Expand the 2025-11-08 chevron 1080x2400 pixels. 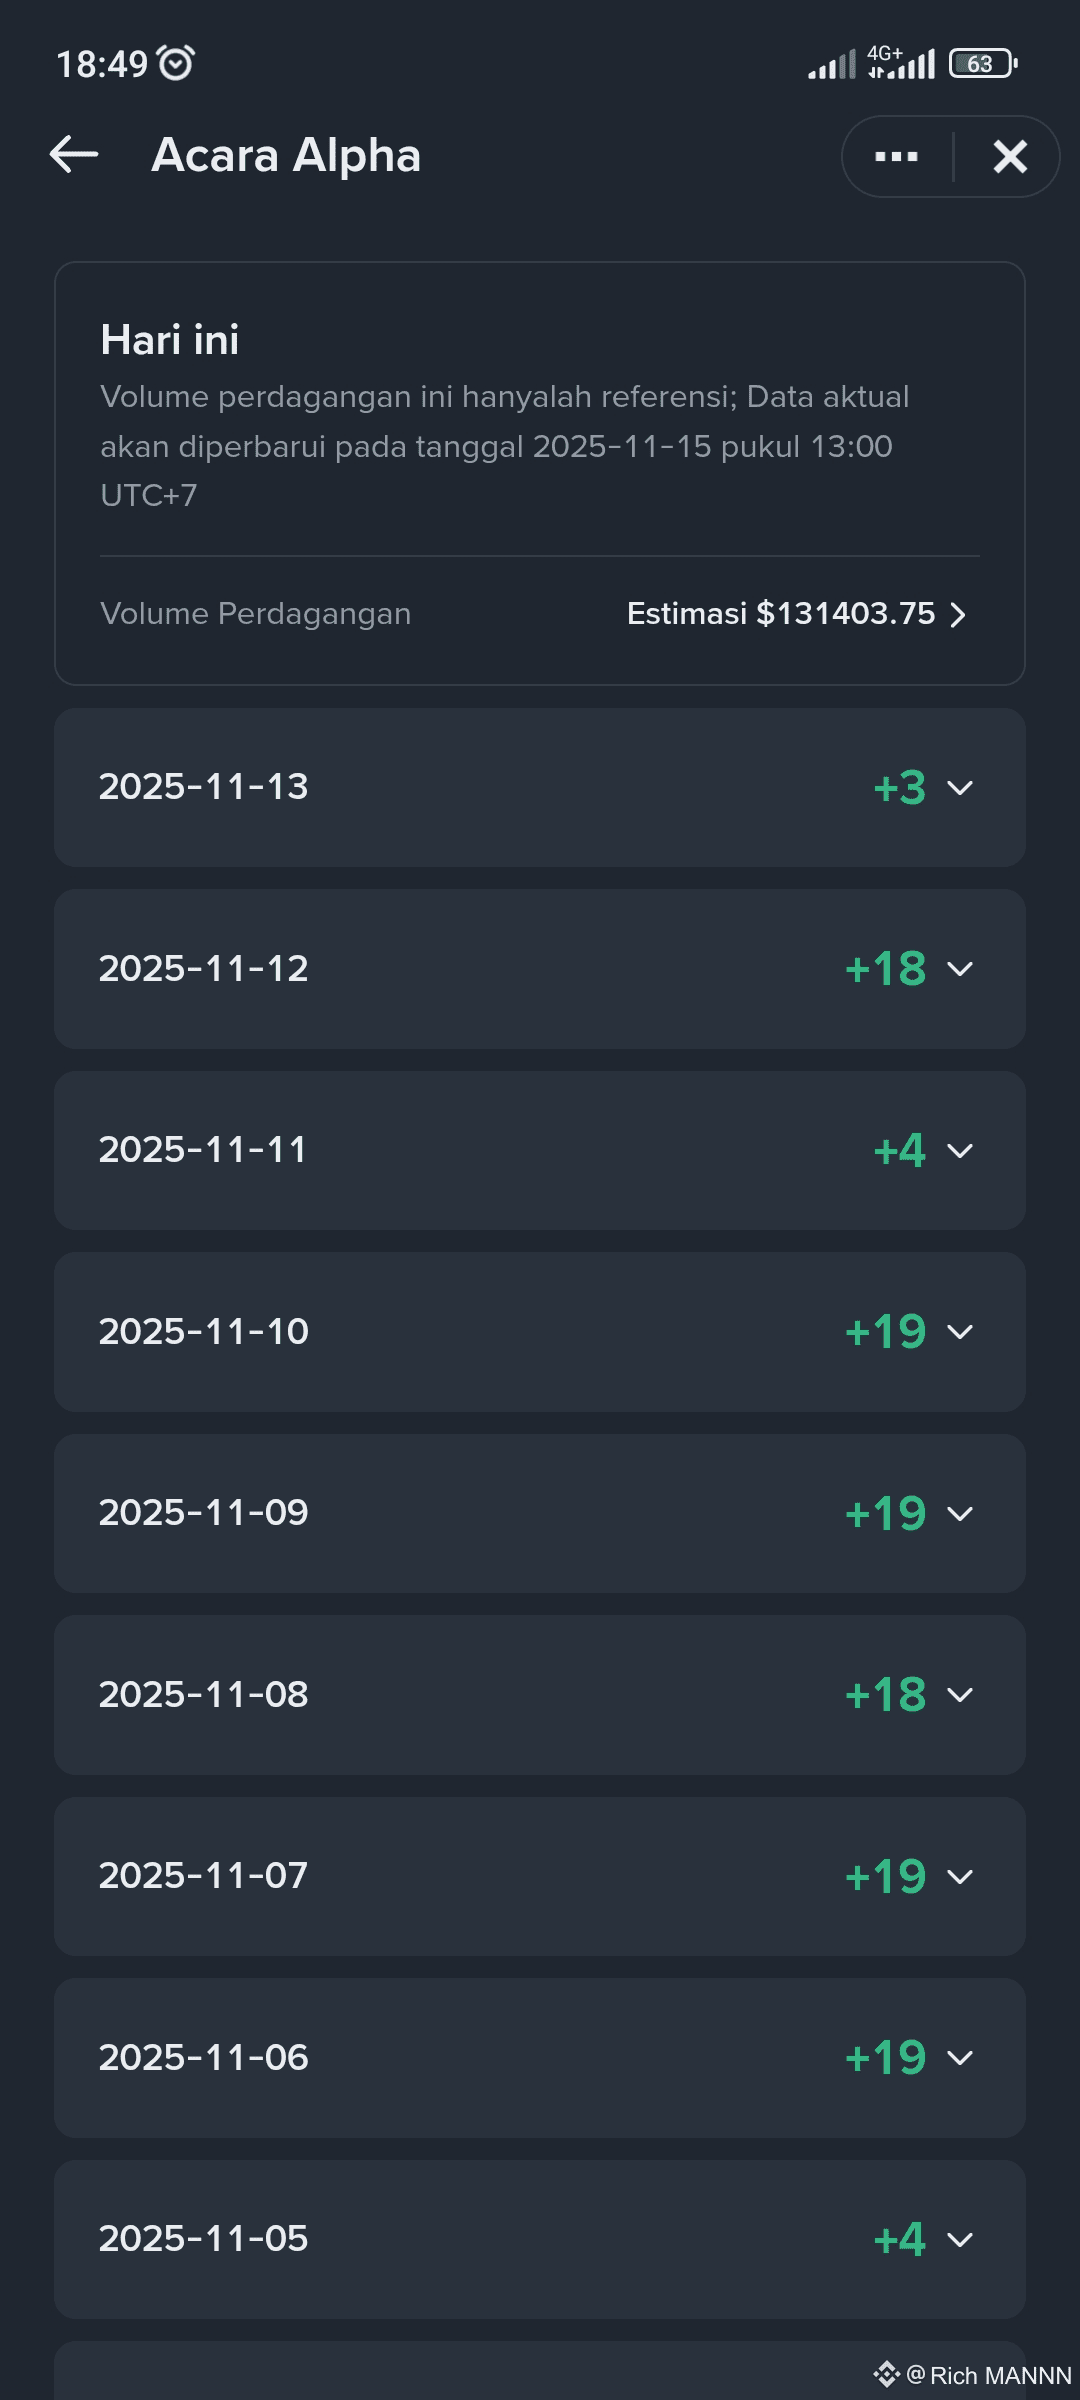960,1695
